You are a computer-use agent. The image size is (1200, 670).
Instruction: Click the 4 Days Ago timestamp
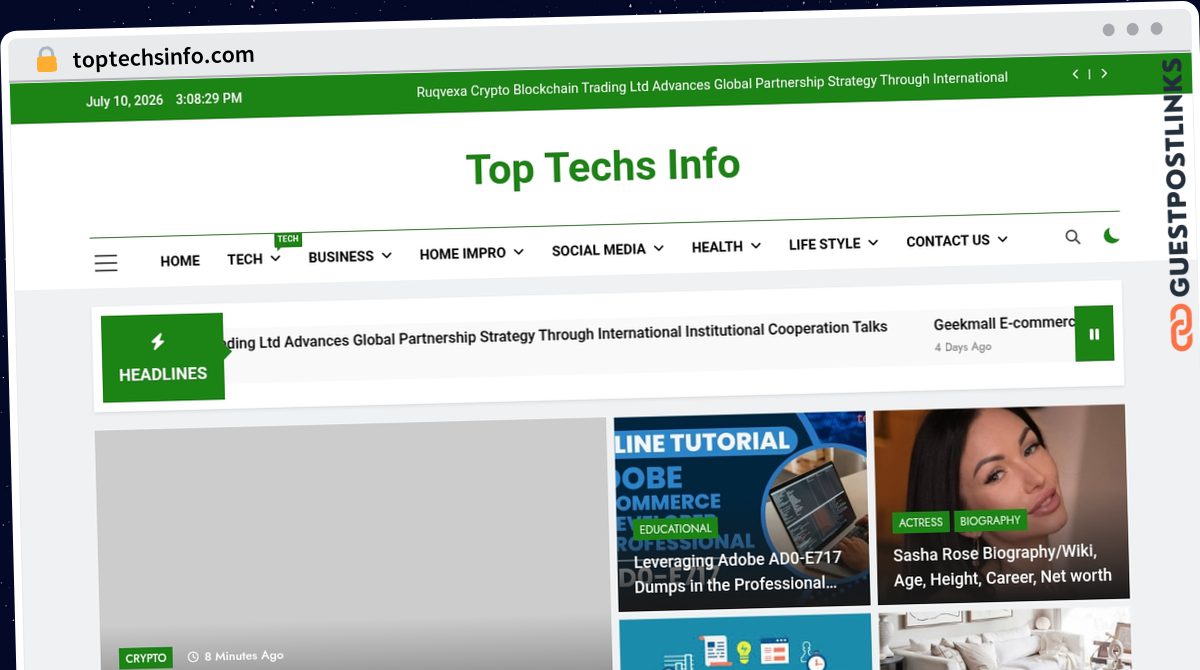pos(963,347)
